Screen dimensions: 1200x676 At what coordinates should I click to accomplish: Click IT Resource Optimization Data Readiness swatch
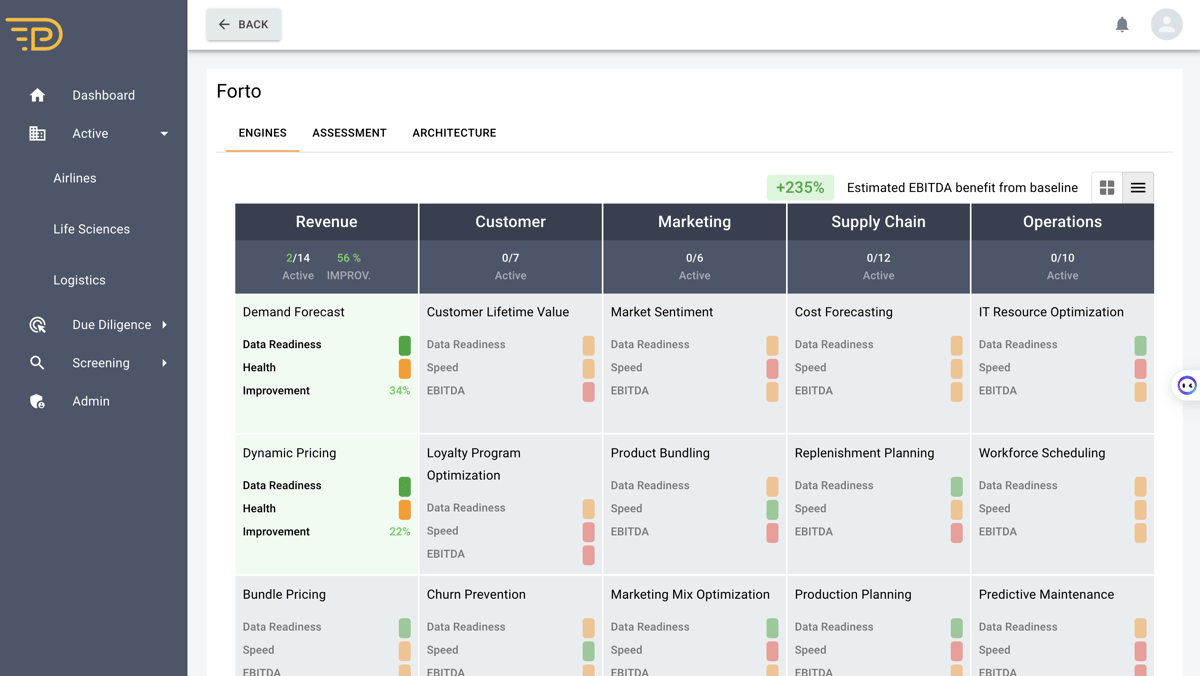click(1141, 345)
